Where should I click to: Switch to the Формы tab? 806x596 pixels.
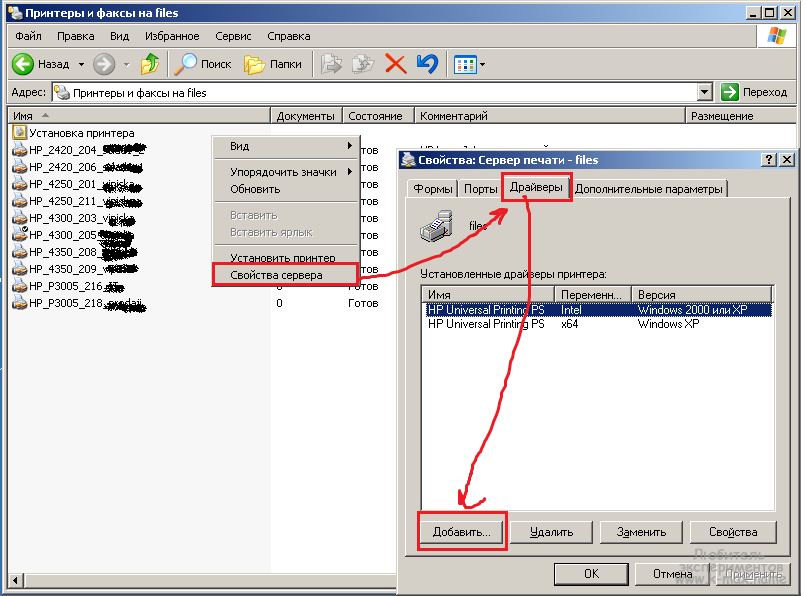[x=433, y=189]
